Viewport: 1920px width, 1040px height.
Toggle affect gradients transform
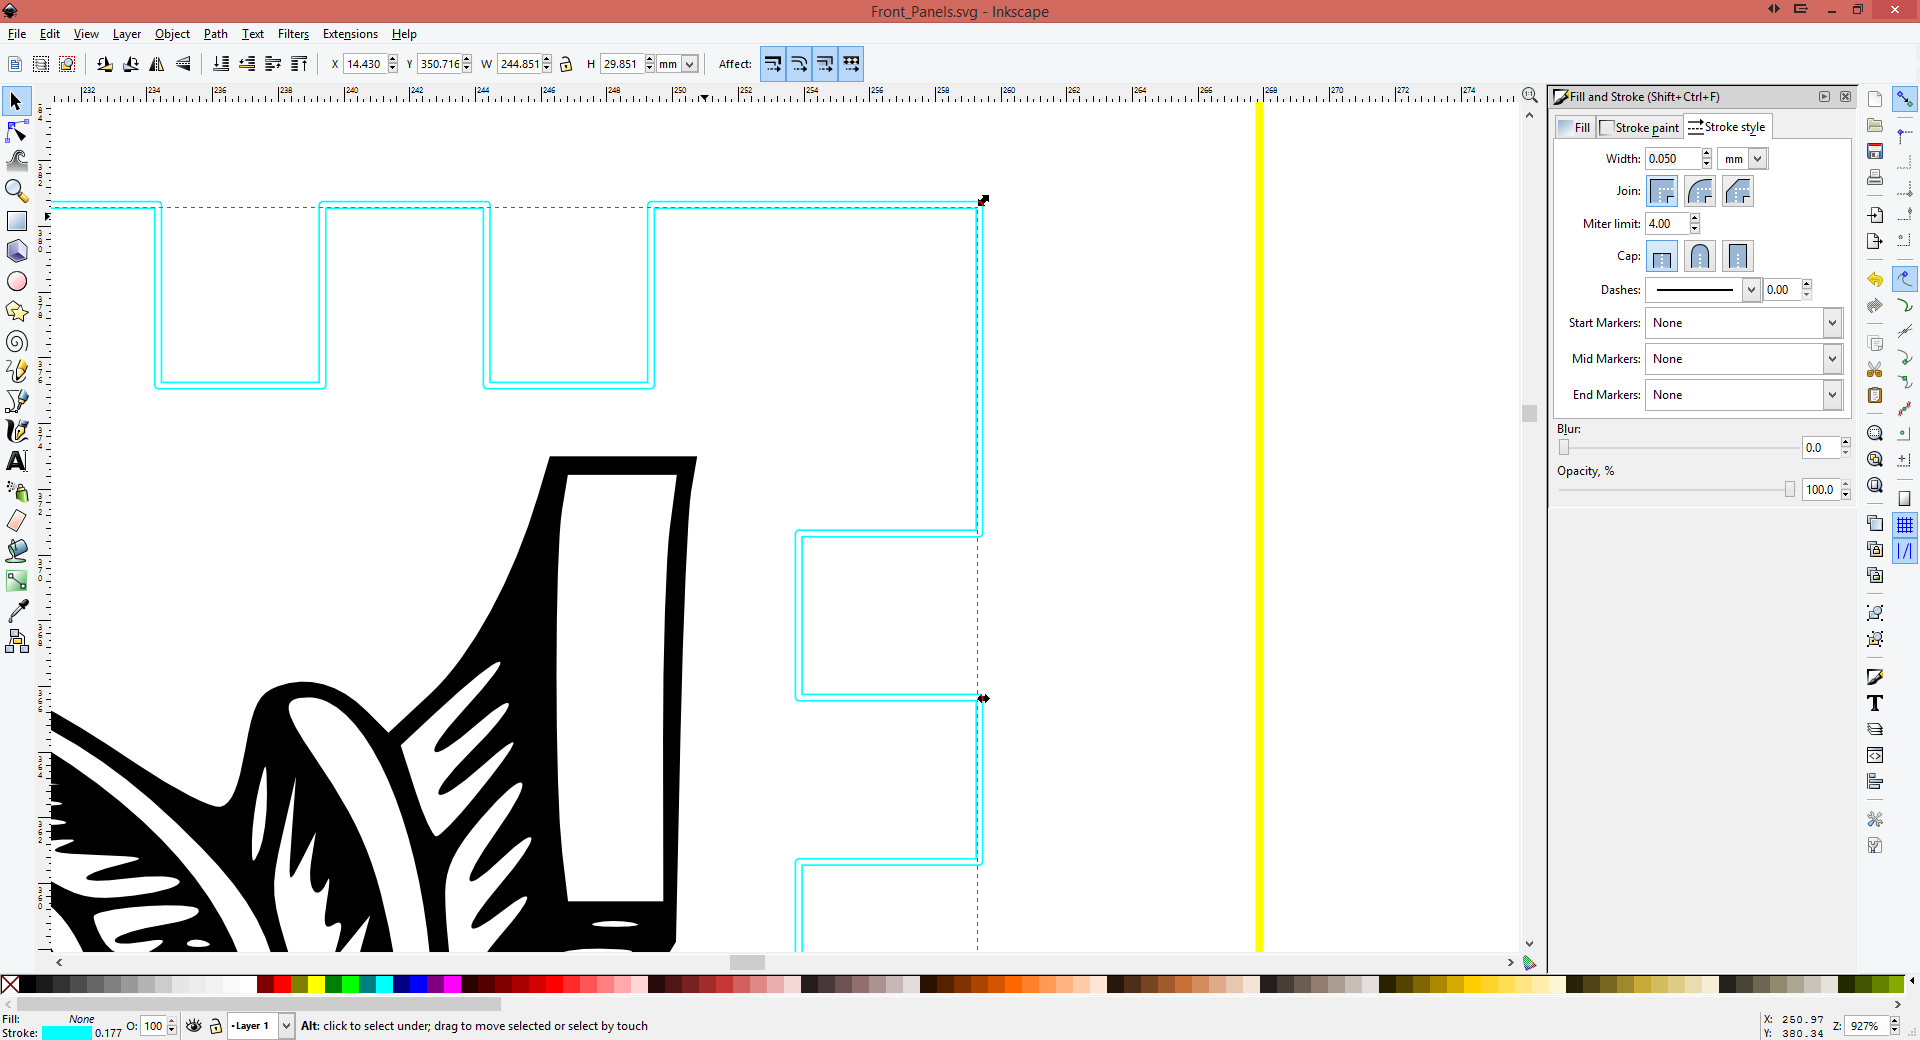point(825,64)
